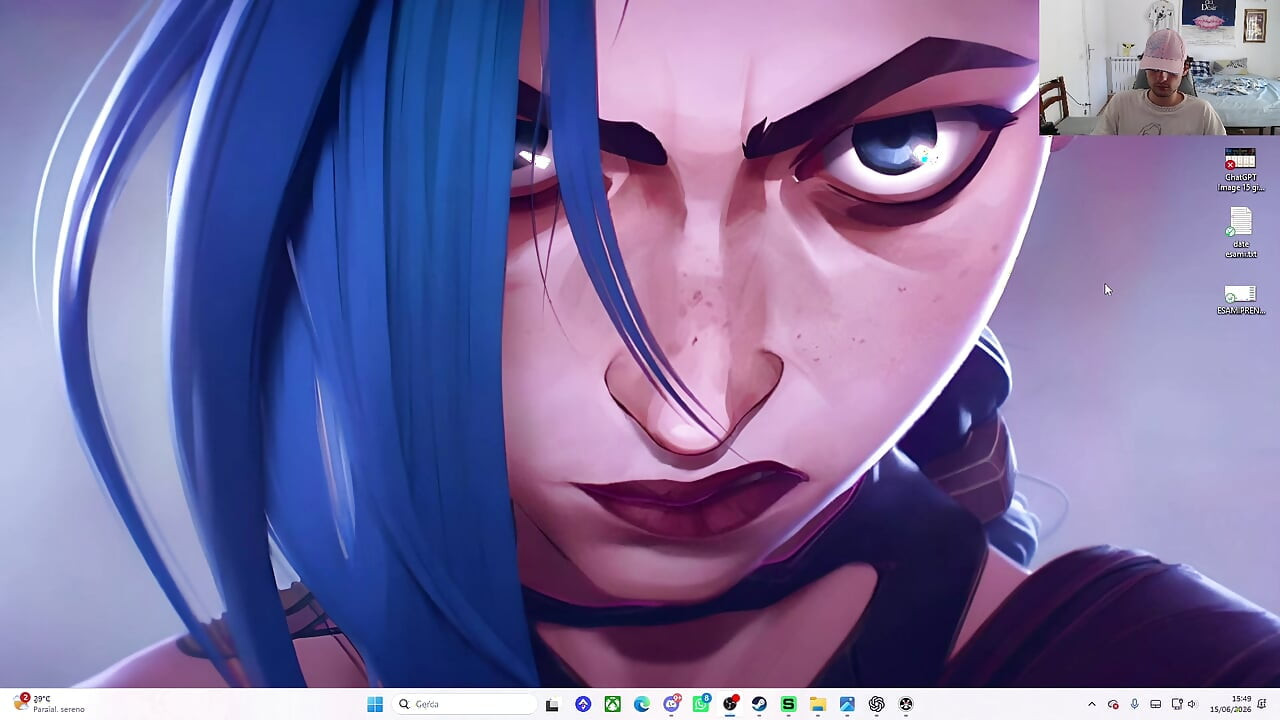Open the weather widget showing 29°C

point(48,704)
